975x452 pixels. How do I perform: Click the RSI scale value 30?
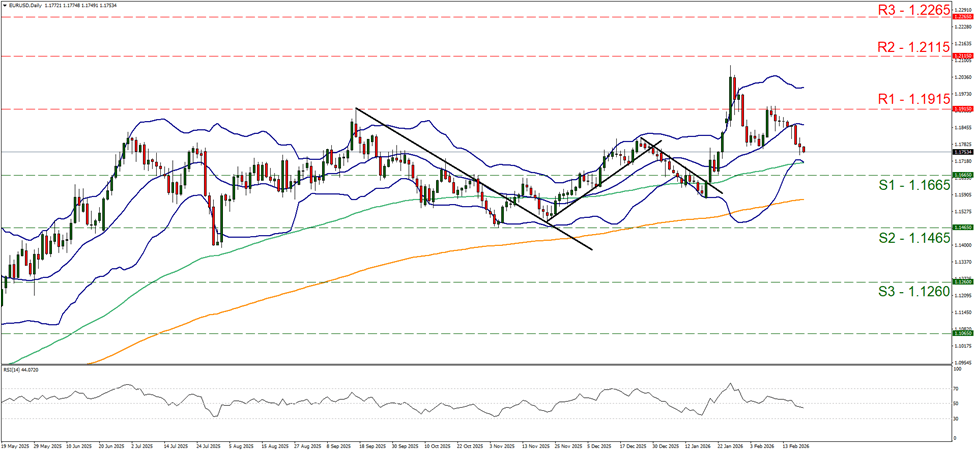tap(958, 418)
